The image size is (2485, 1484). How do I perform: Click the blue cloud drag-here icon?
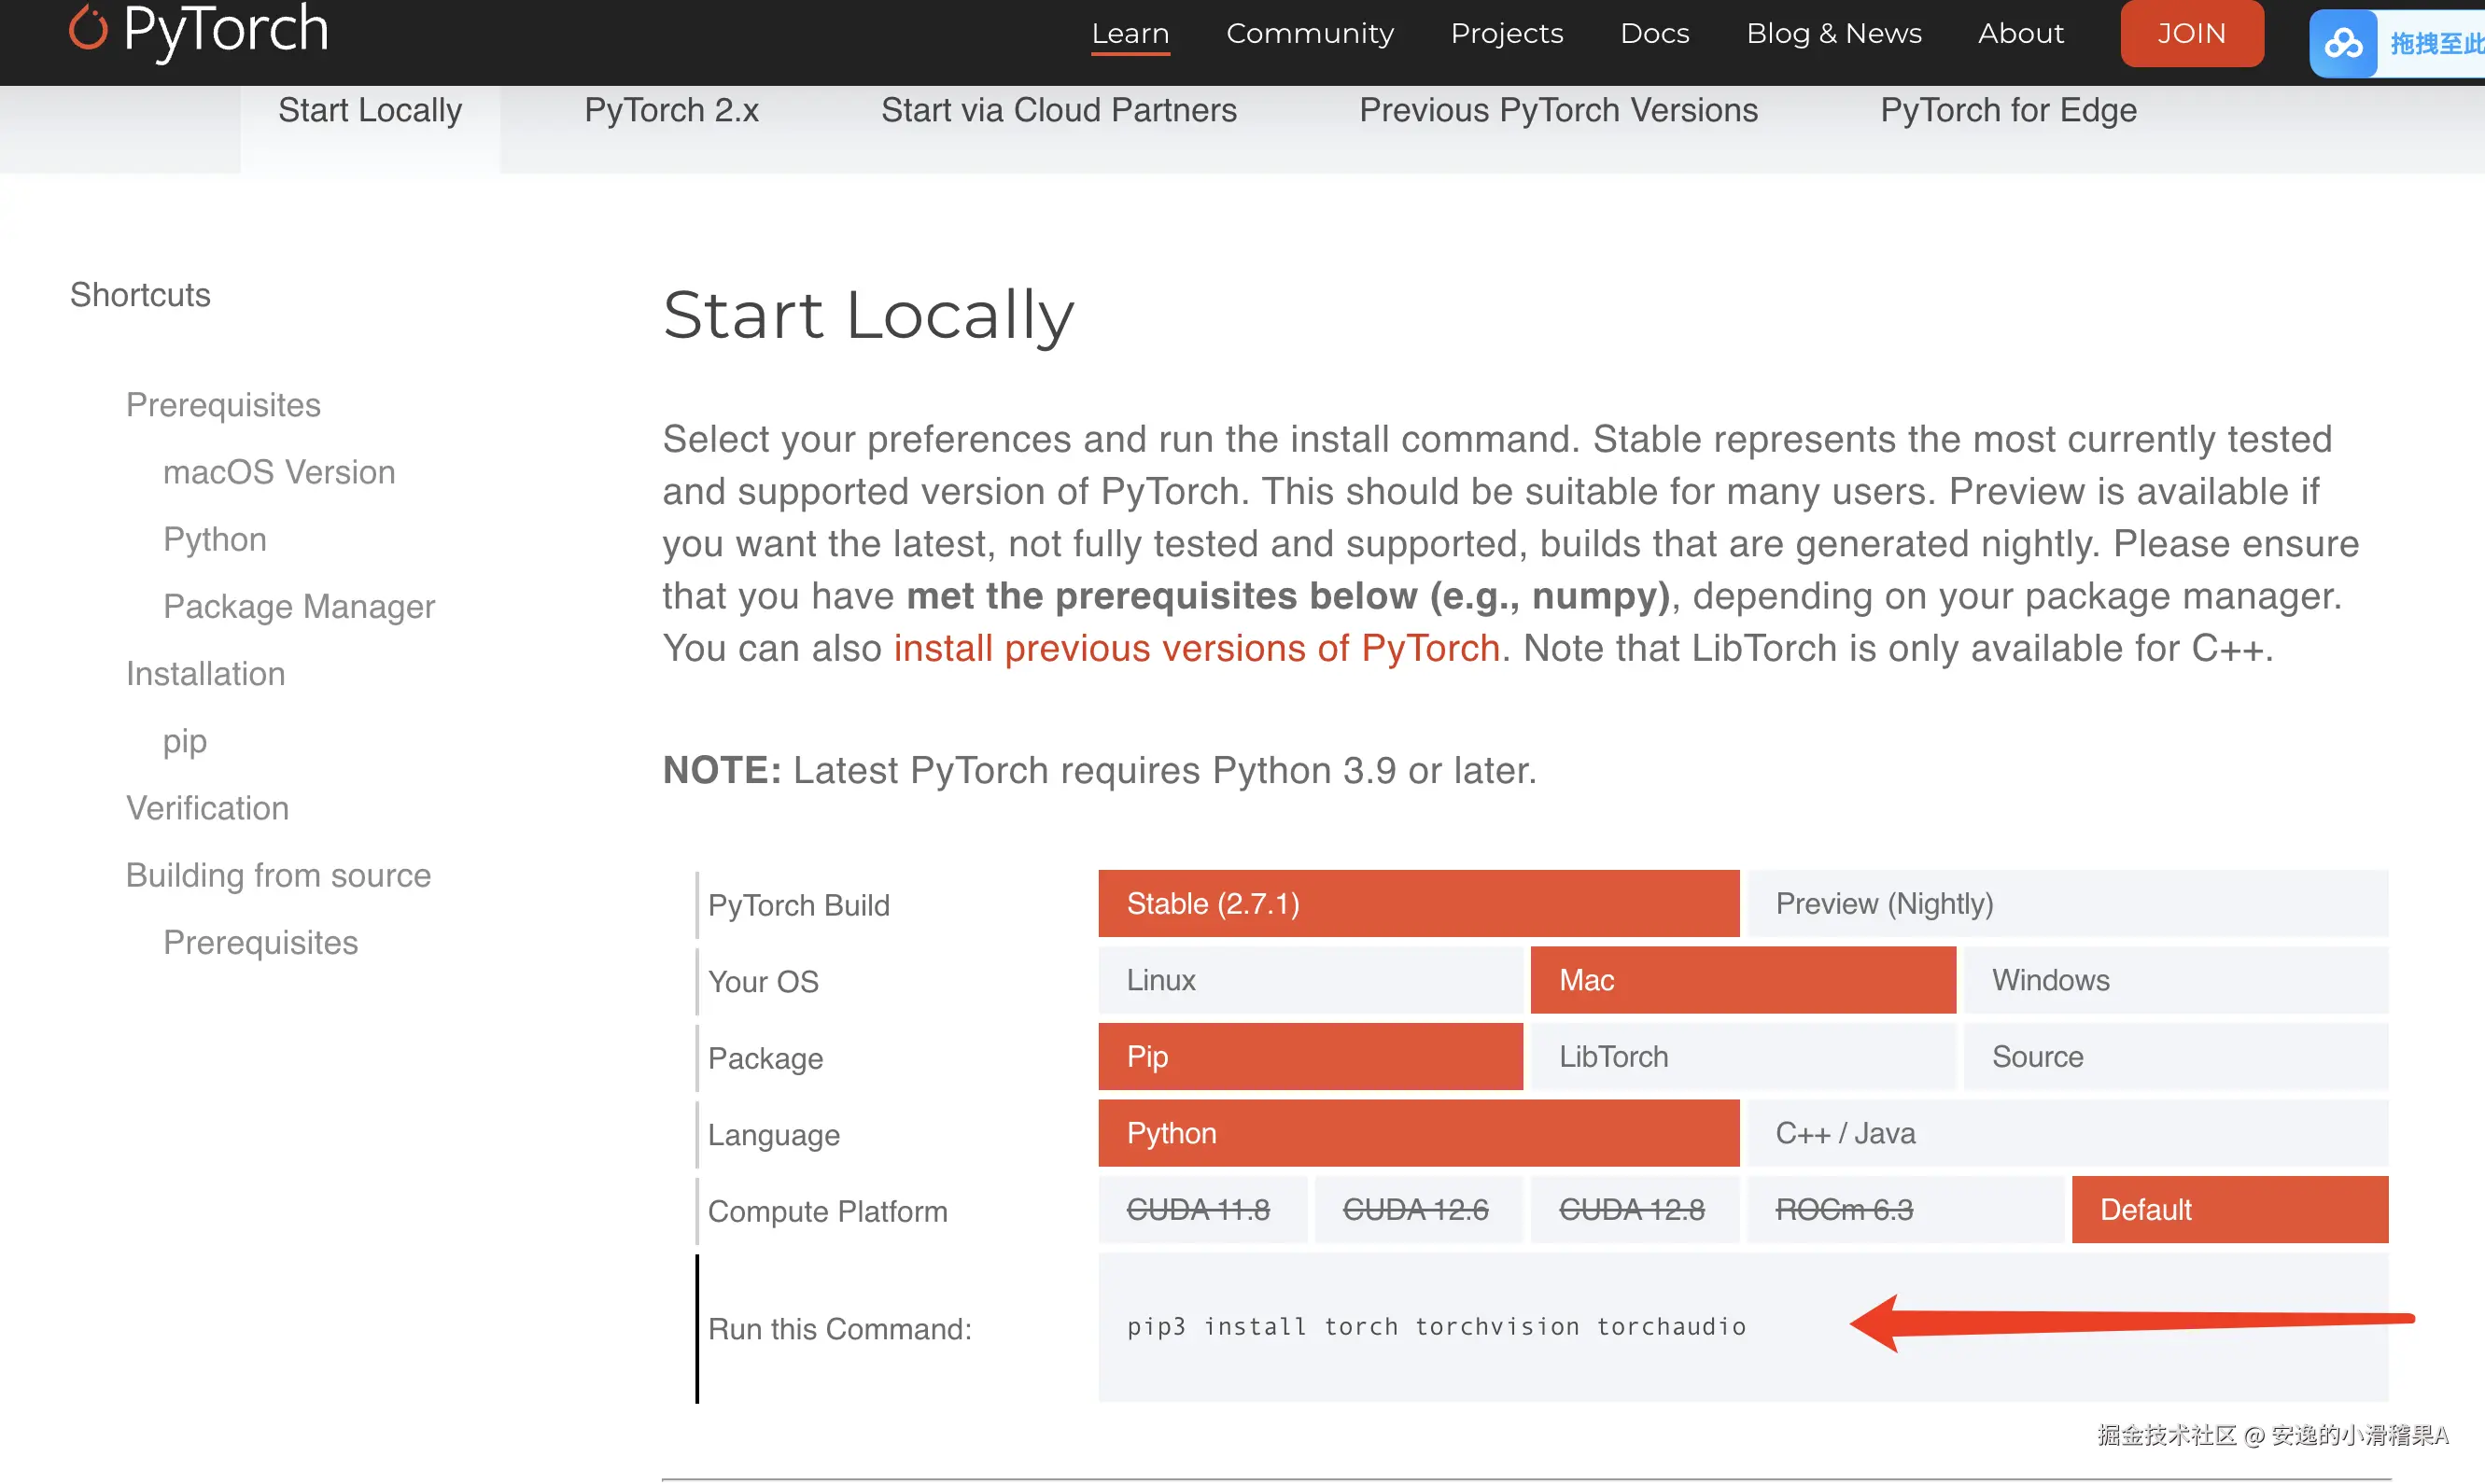(2342, 43)
